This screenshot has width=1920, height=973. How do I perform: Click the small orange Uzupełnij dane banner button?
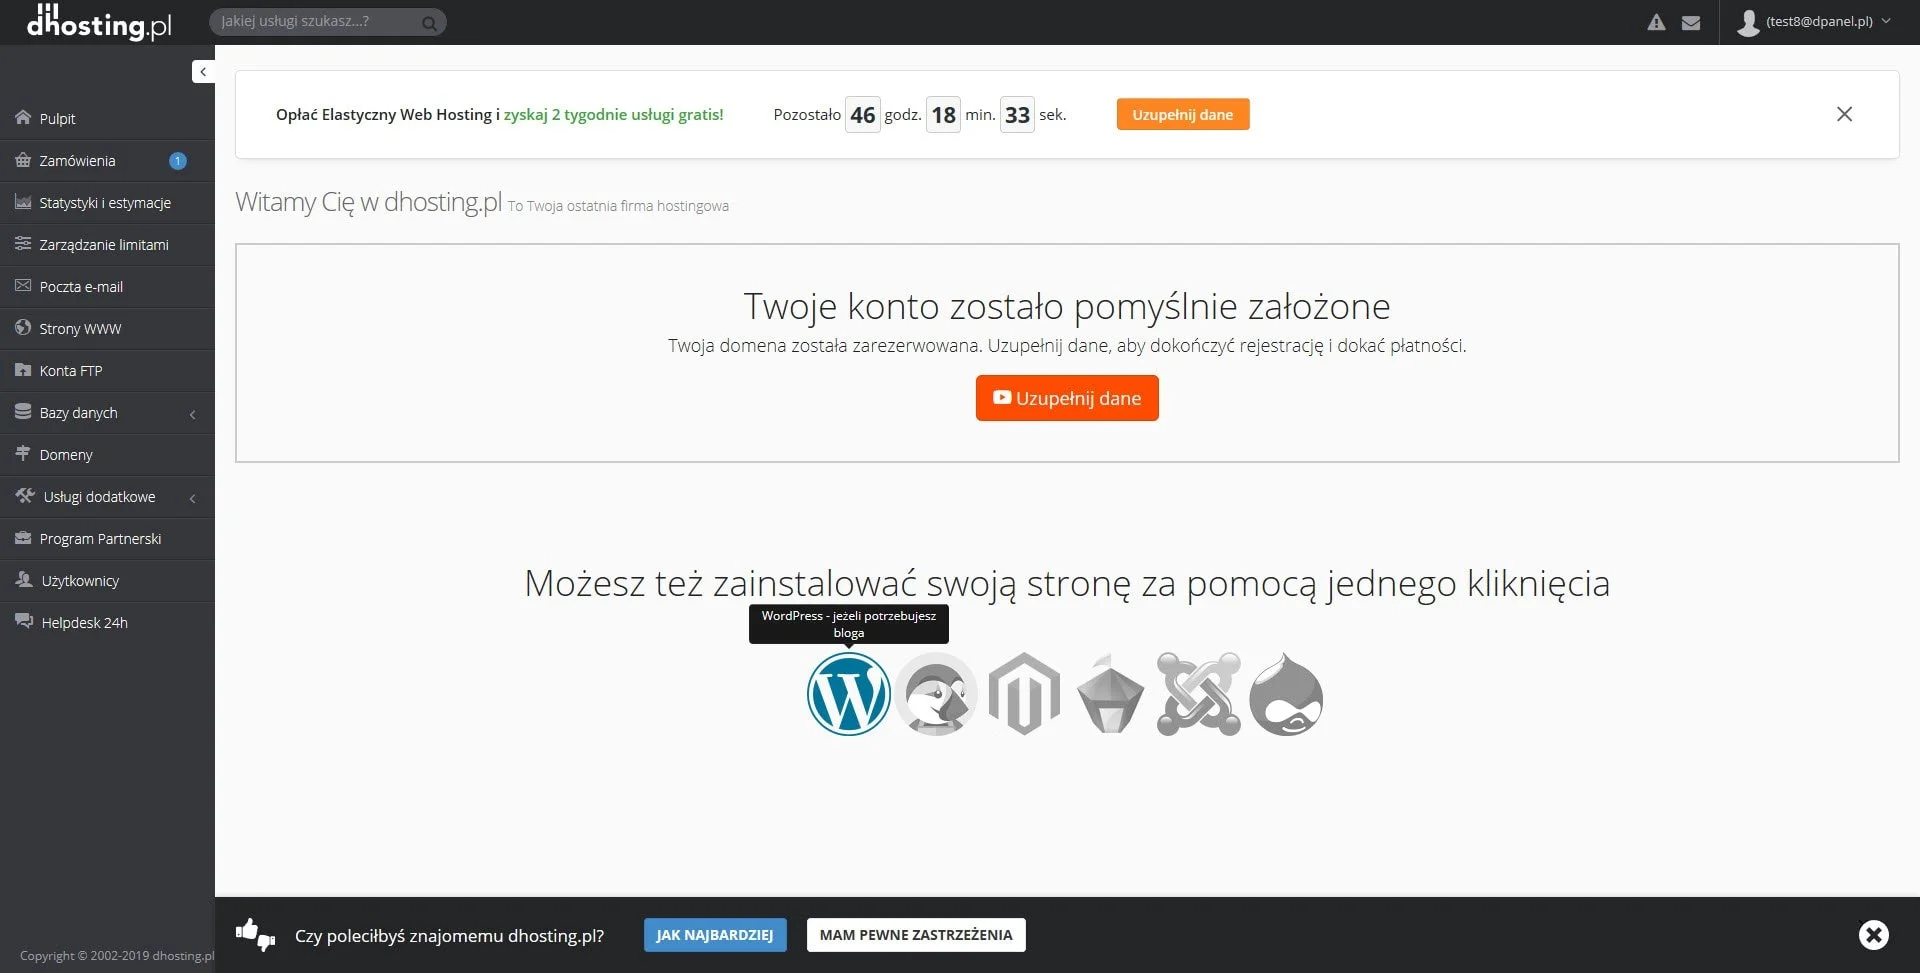click(x=1182, y=114)
